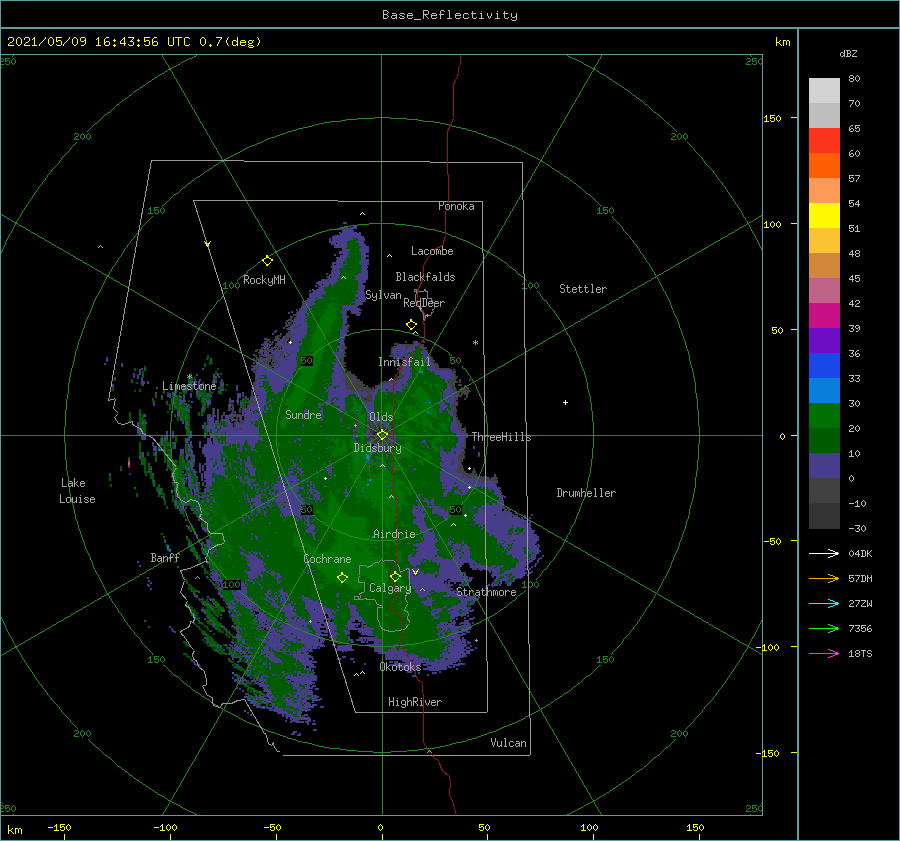Click the km unit label at bottom left
This screenshot has width=900, height=841.
[15, 830]
